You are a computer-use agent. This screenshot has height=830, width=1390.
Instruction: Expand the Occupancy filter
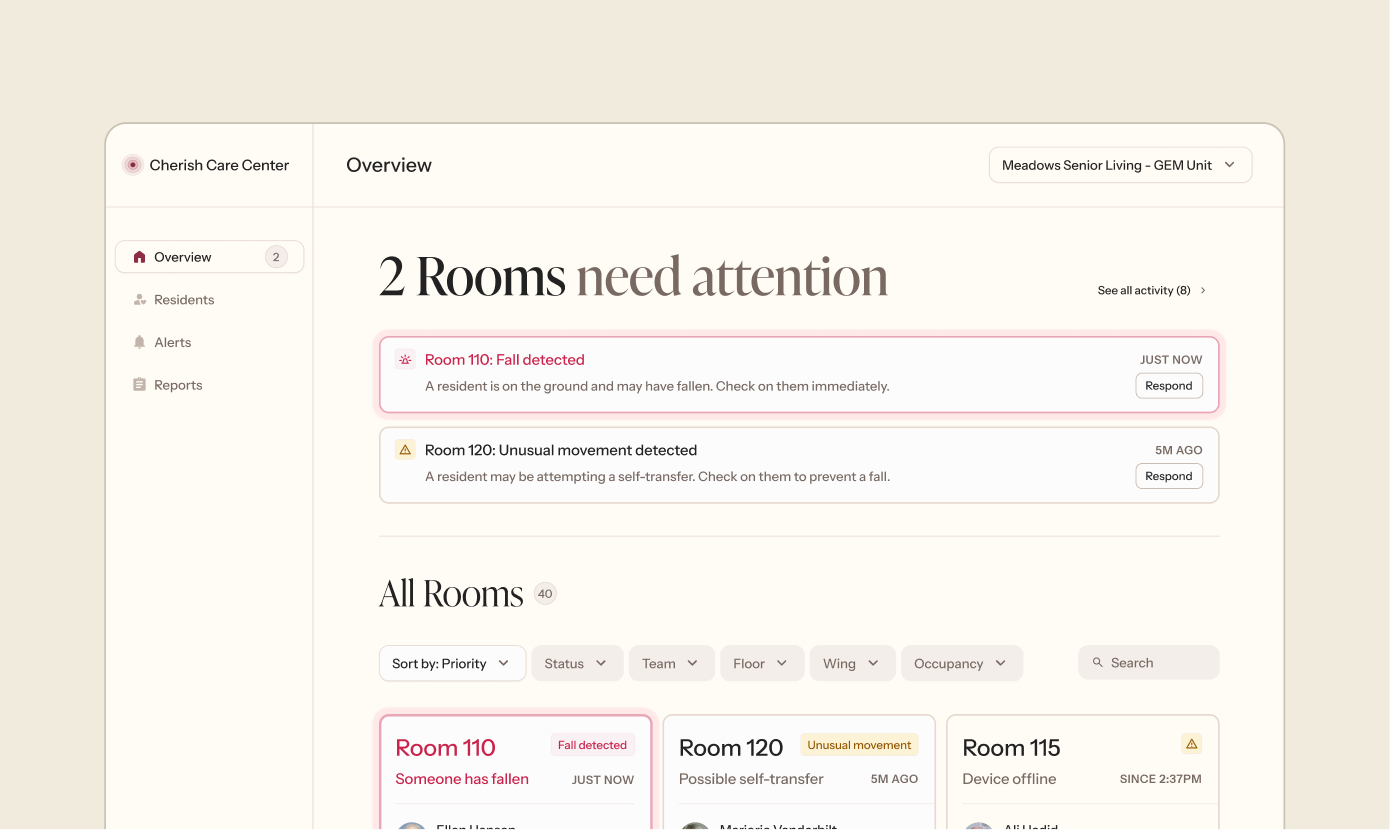962,663
